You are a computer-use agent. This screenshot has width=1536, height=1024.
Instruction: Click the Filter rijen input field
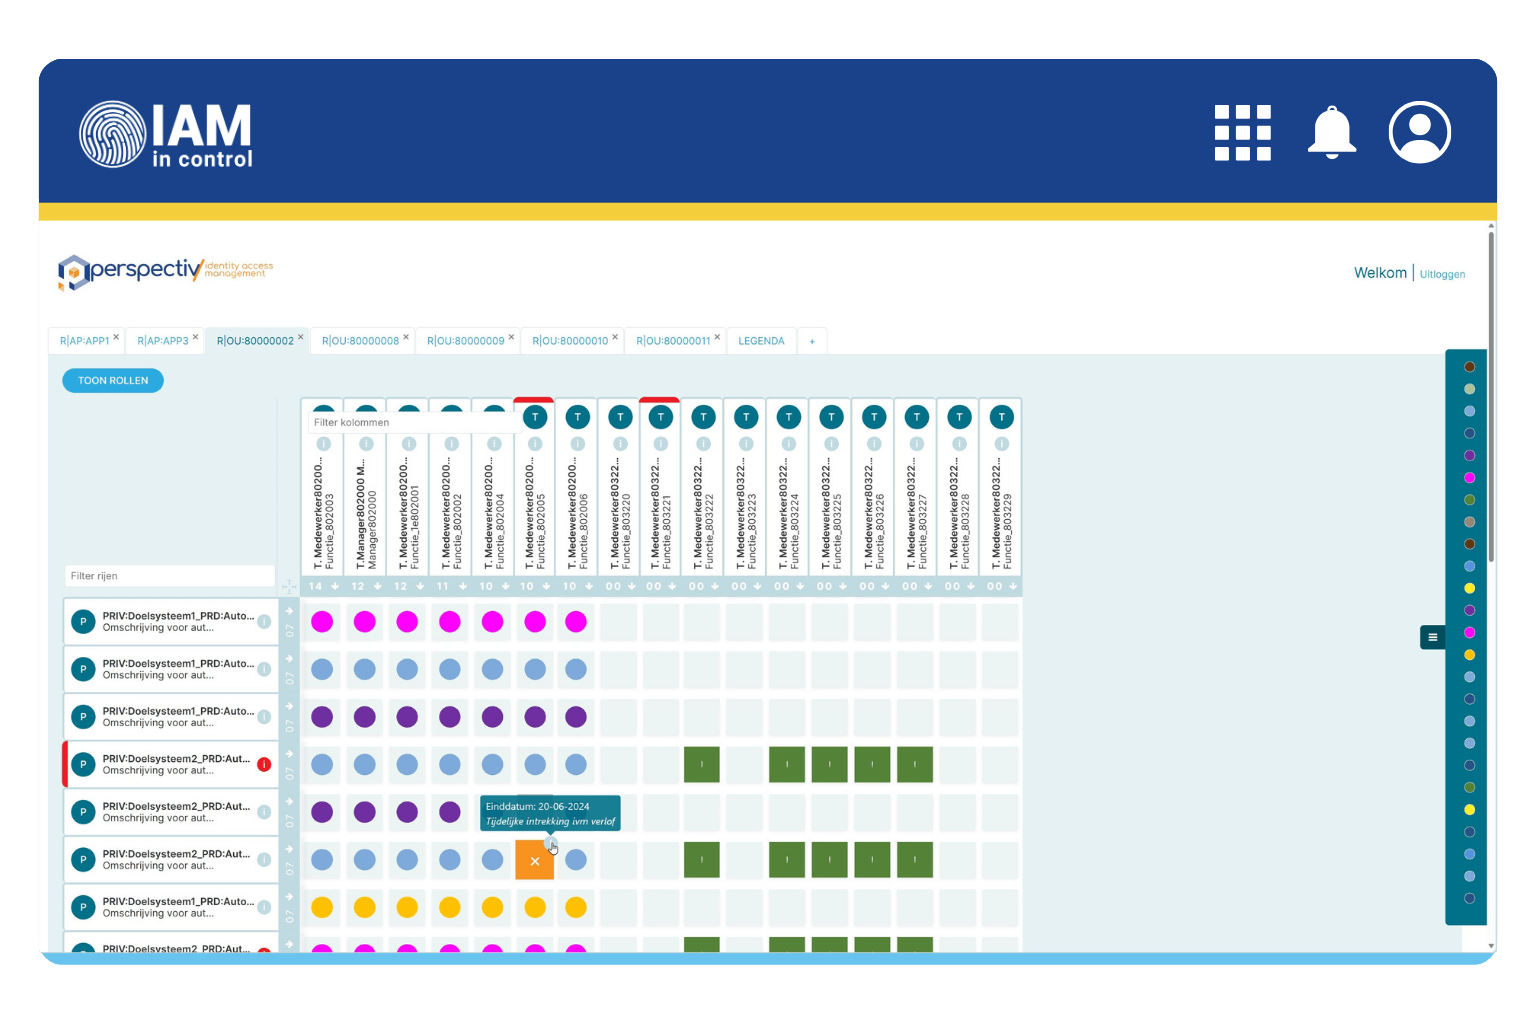pos(169,576)
